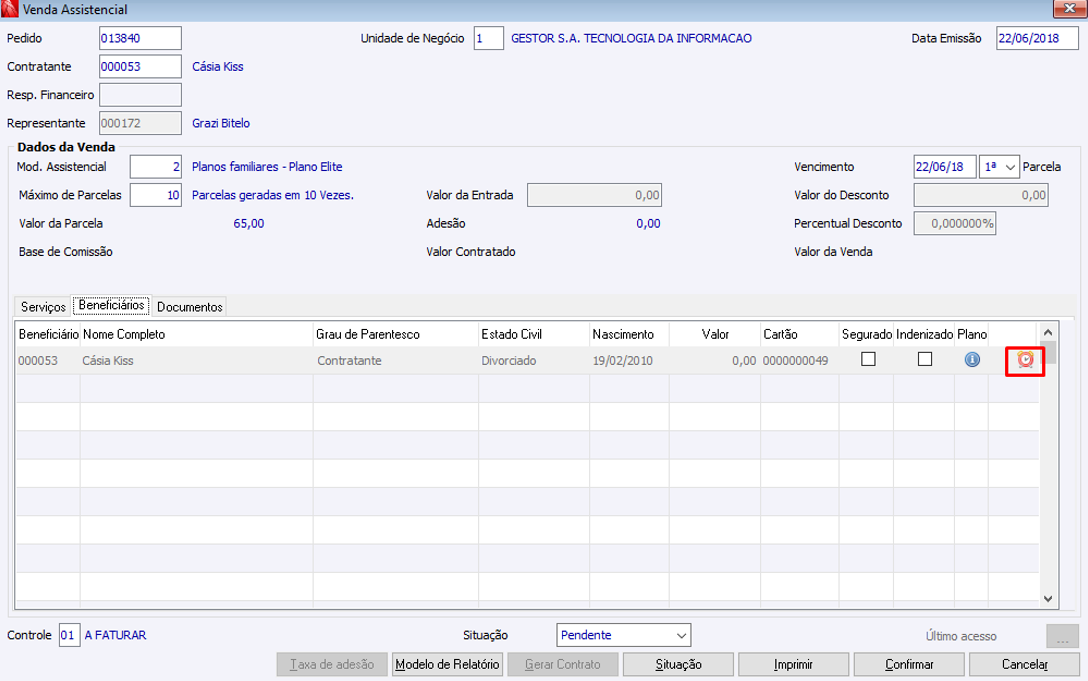Click the Contratante kinship cell
The image size is (1088, 681).
[396, 361]
